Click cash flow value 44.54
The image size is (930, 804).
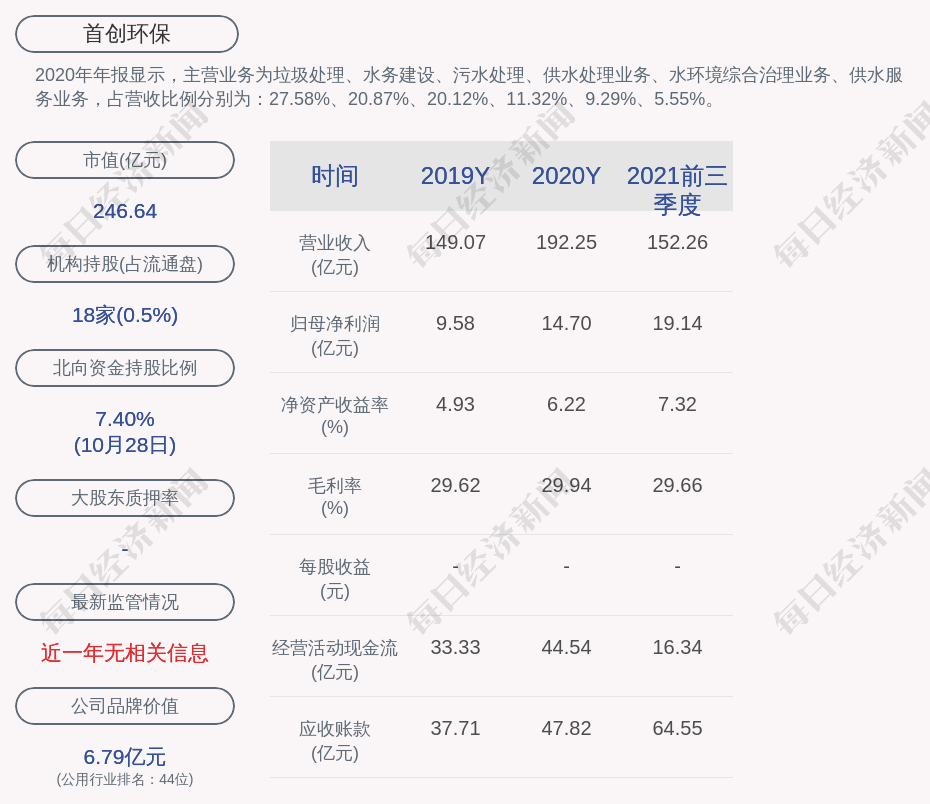(566, 647)
